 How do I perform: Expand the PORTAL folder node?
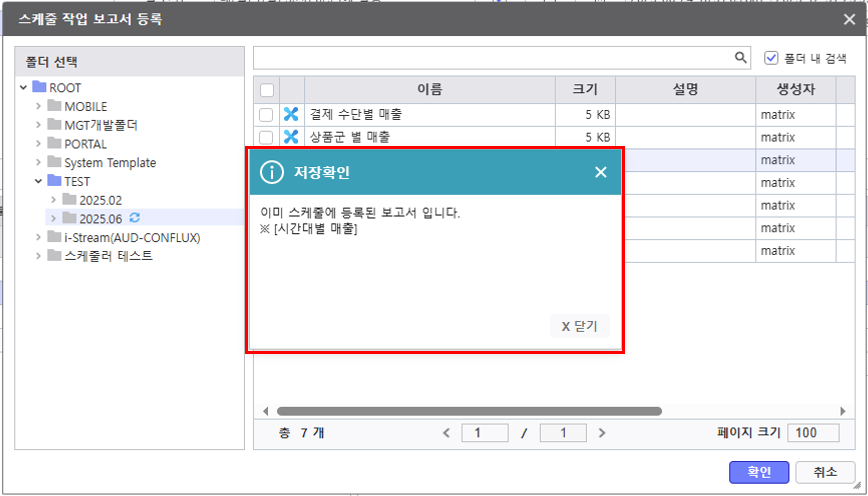tap(38, 143)
